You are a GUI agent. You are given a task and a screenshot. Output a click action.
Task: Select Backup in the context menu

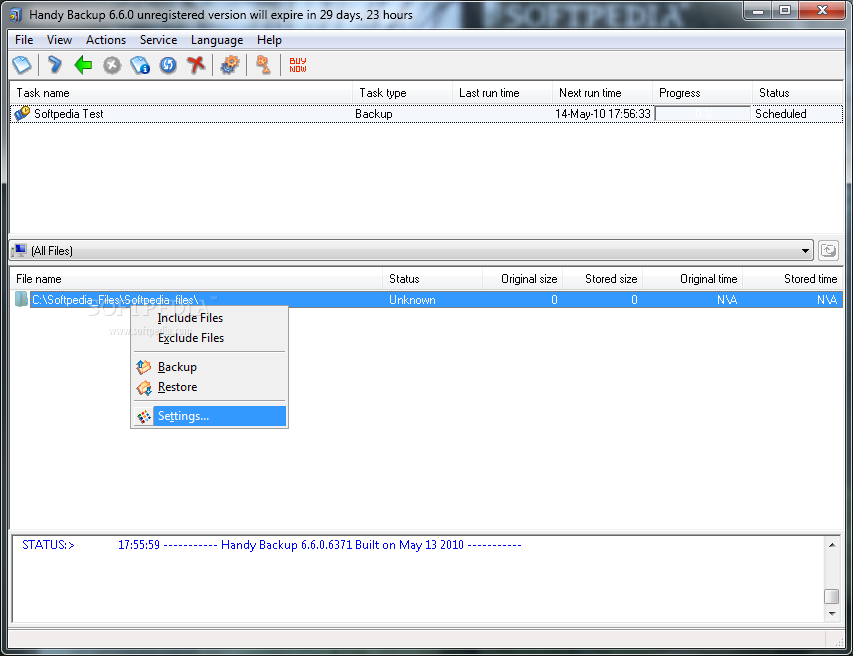(x=209, y=367)
